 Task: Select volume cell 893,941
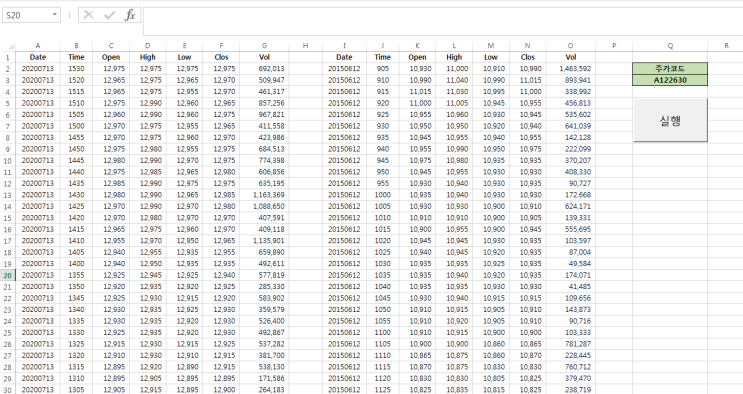pos(571,80)
